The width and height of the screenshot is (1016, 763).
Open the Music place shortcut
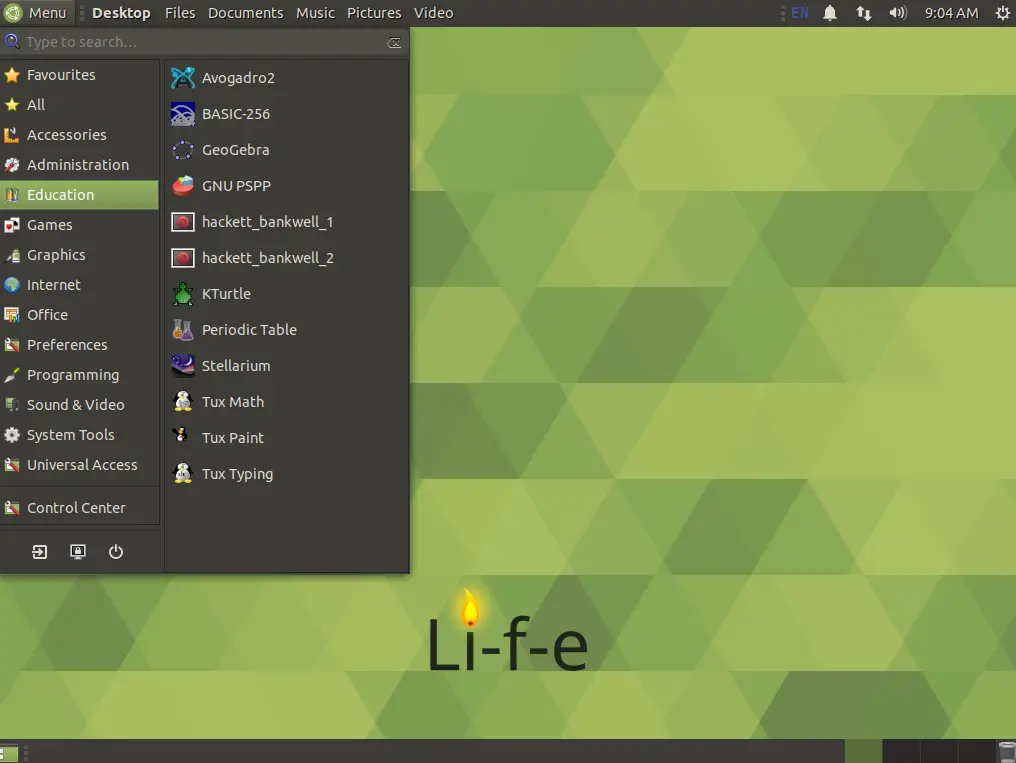point(315,13)
